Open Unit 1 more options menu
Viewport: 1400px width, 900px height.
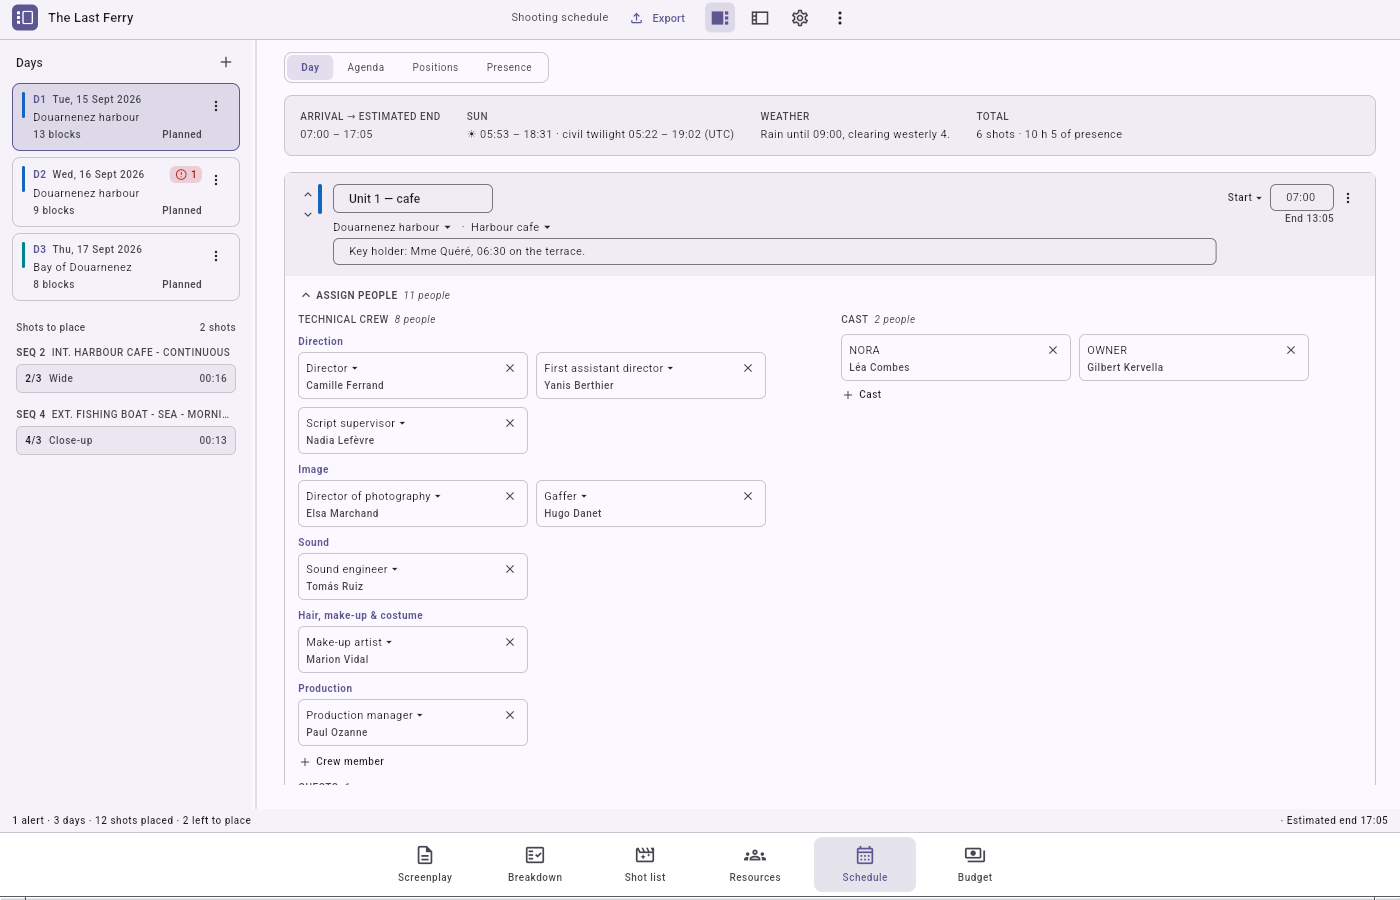click(1348, 198)
